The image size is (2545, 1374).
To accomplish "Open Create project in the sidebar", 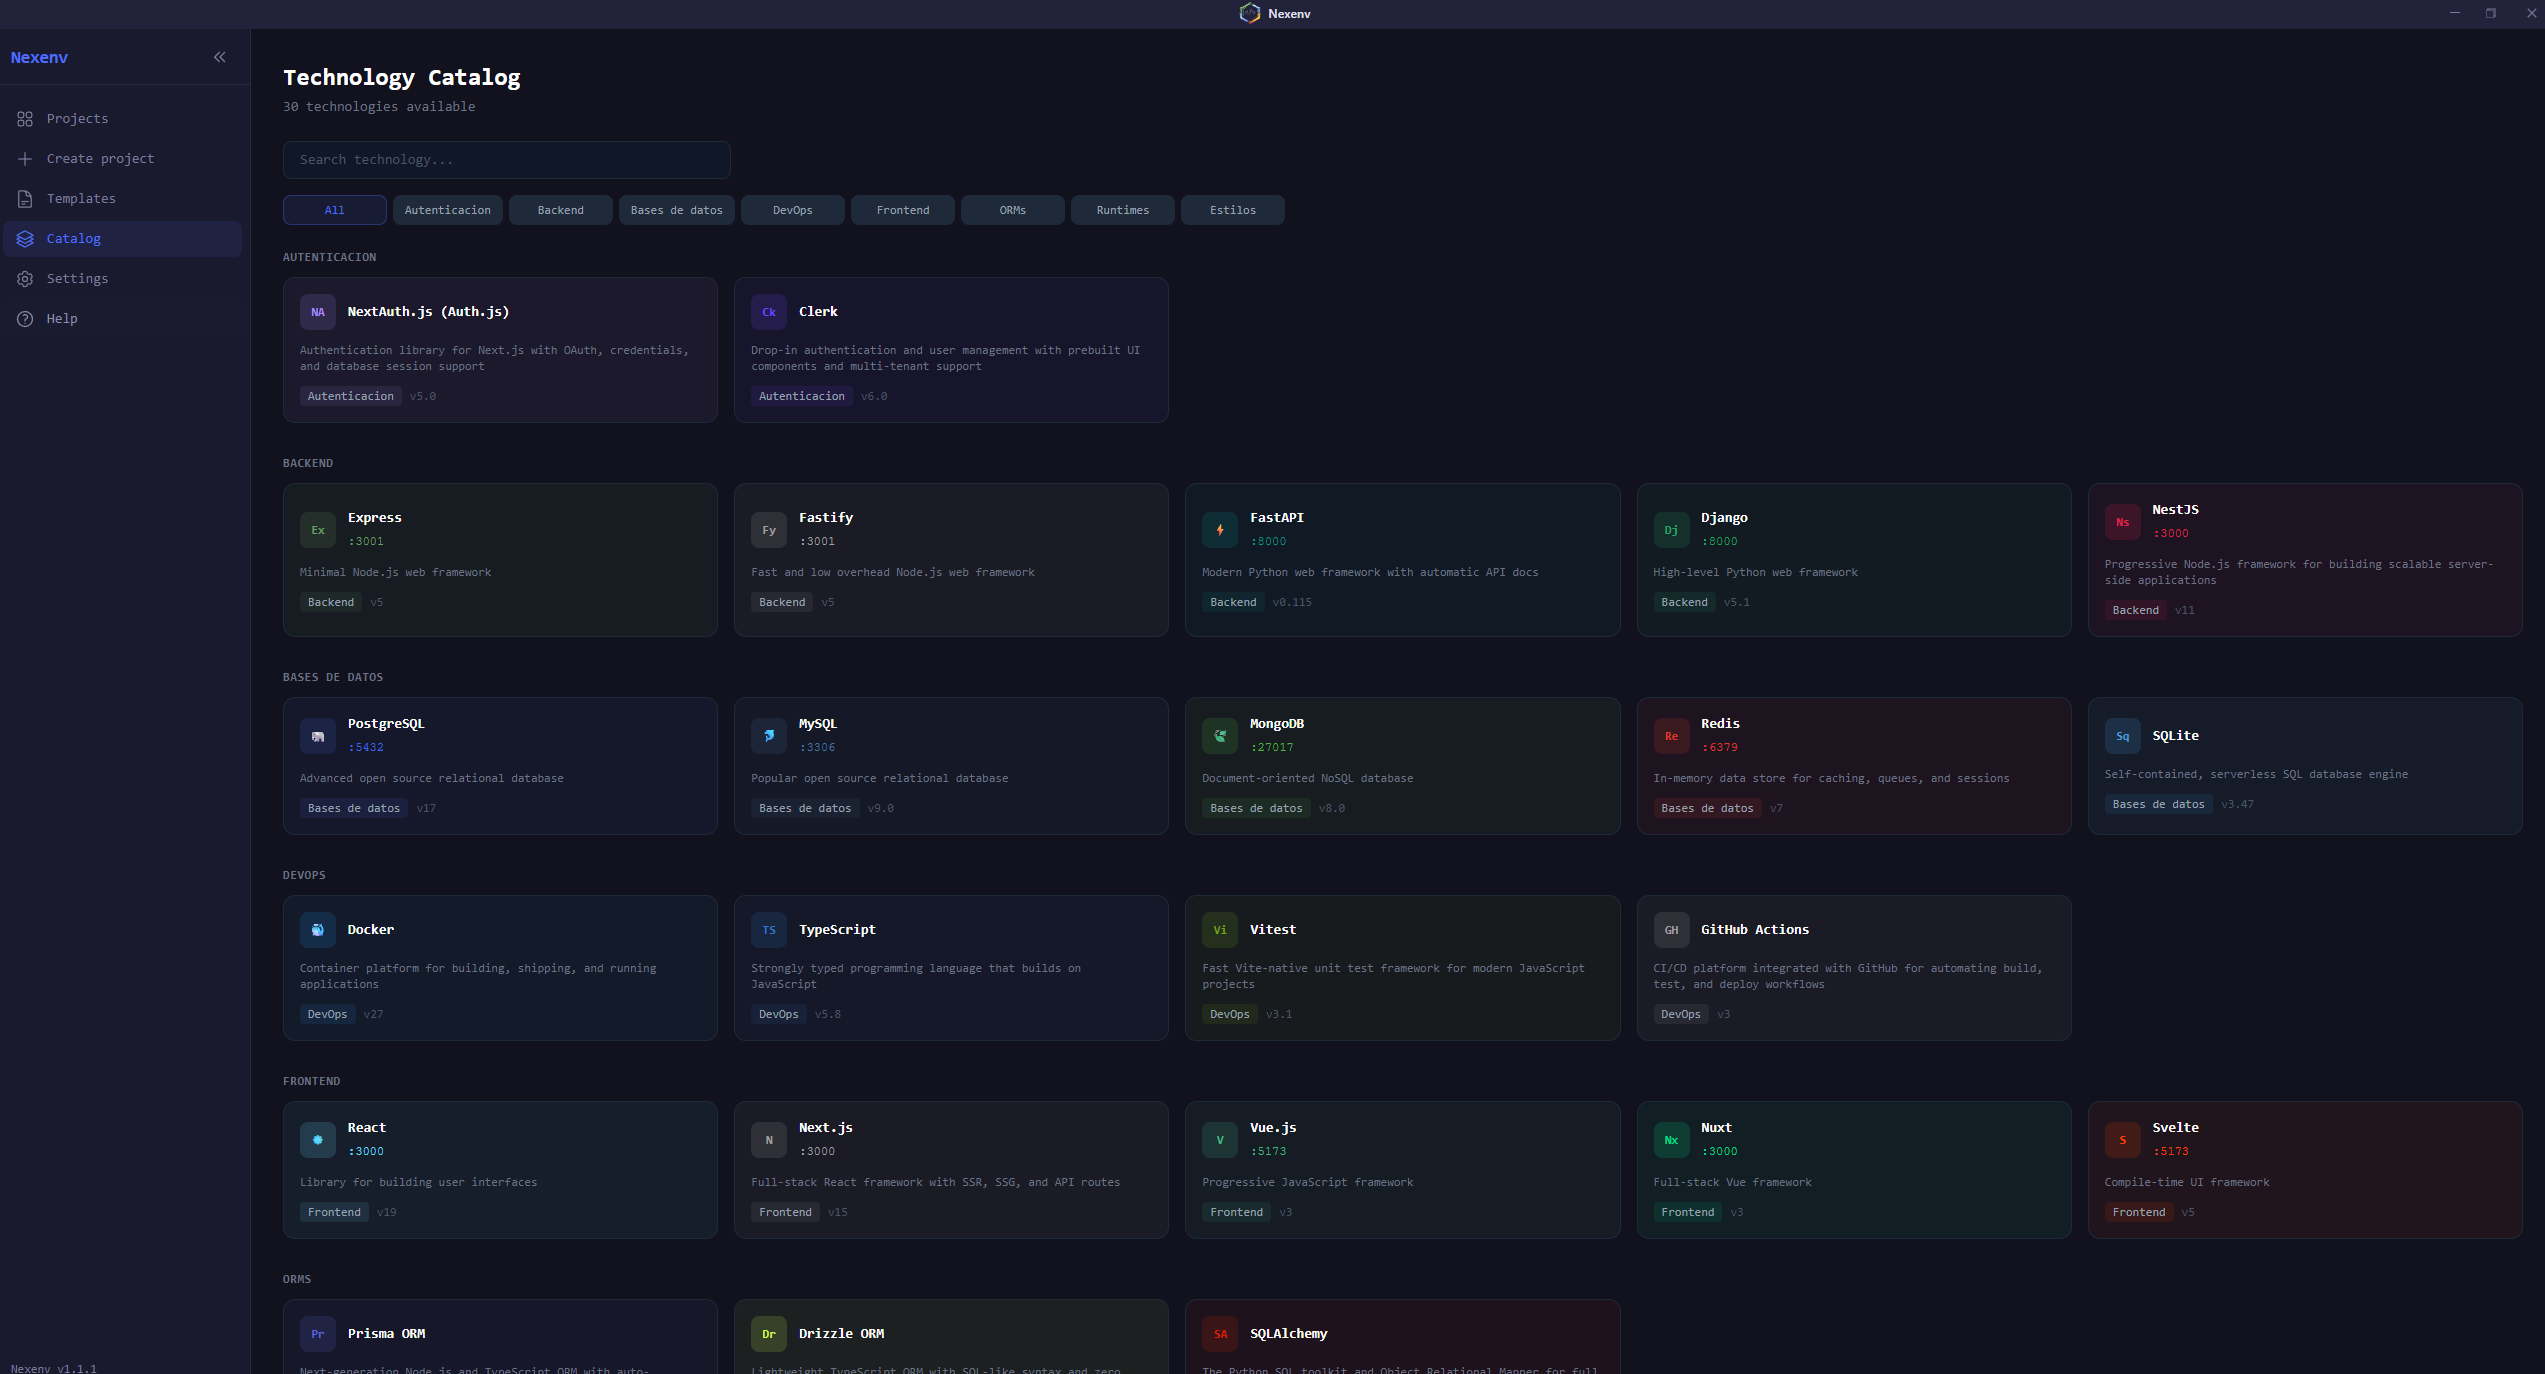I will [123, 159].
